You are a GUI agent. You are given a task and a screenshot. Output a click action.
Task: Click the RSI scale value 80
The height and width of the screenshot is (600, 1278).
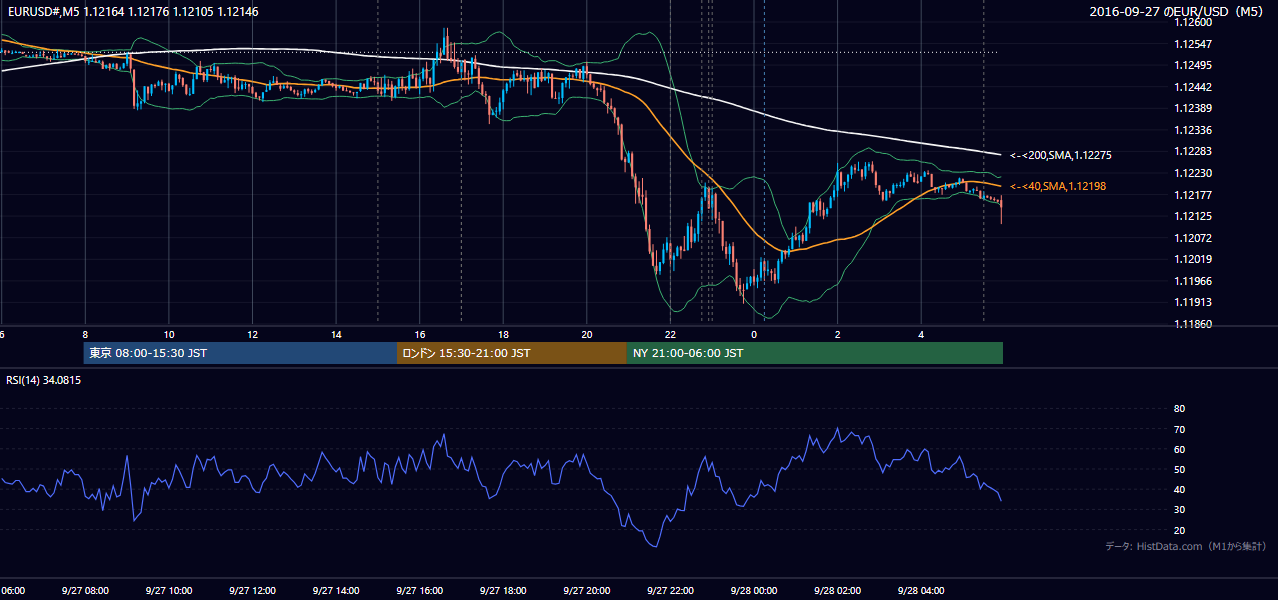click(x=1179, y=409)
